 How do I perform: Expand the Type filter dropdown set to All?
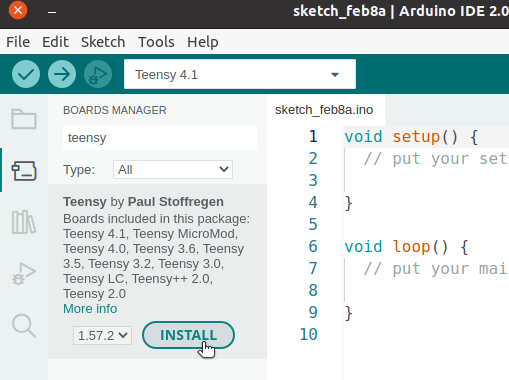(173, 170)
